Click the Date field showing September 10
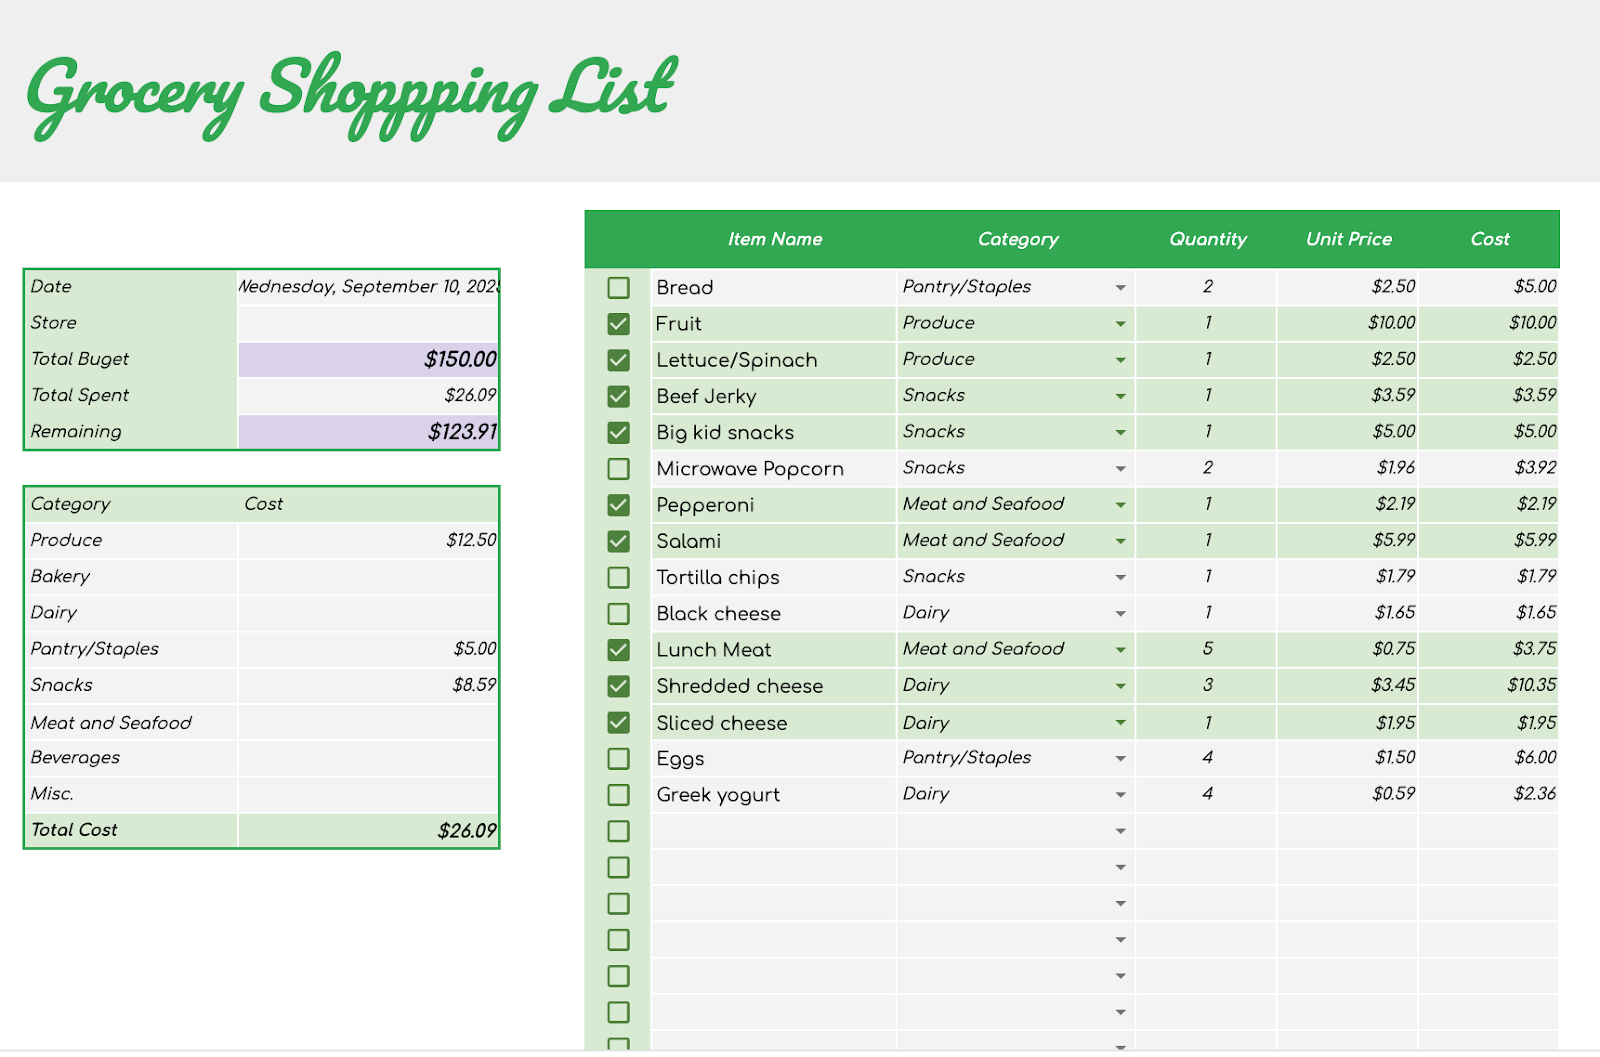 click(368, 286)
